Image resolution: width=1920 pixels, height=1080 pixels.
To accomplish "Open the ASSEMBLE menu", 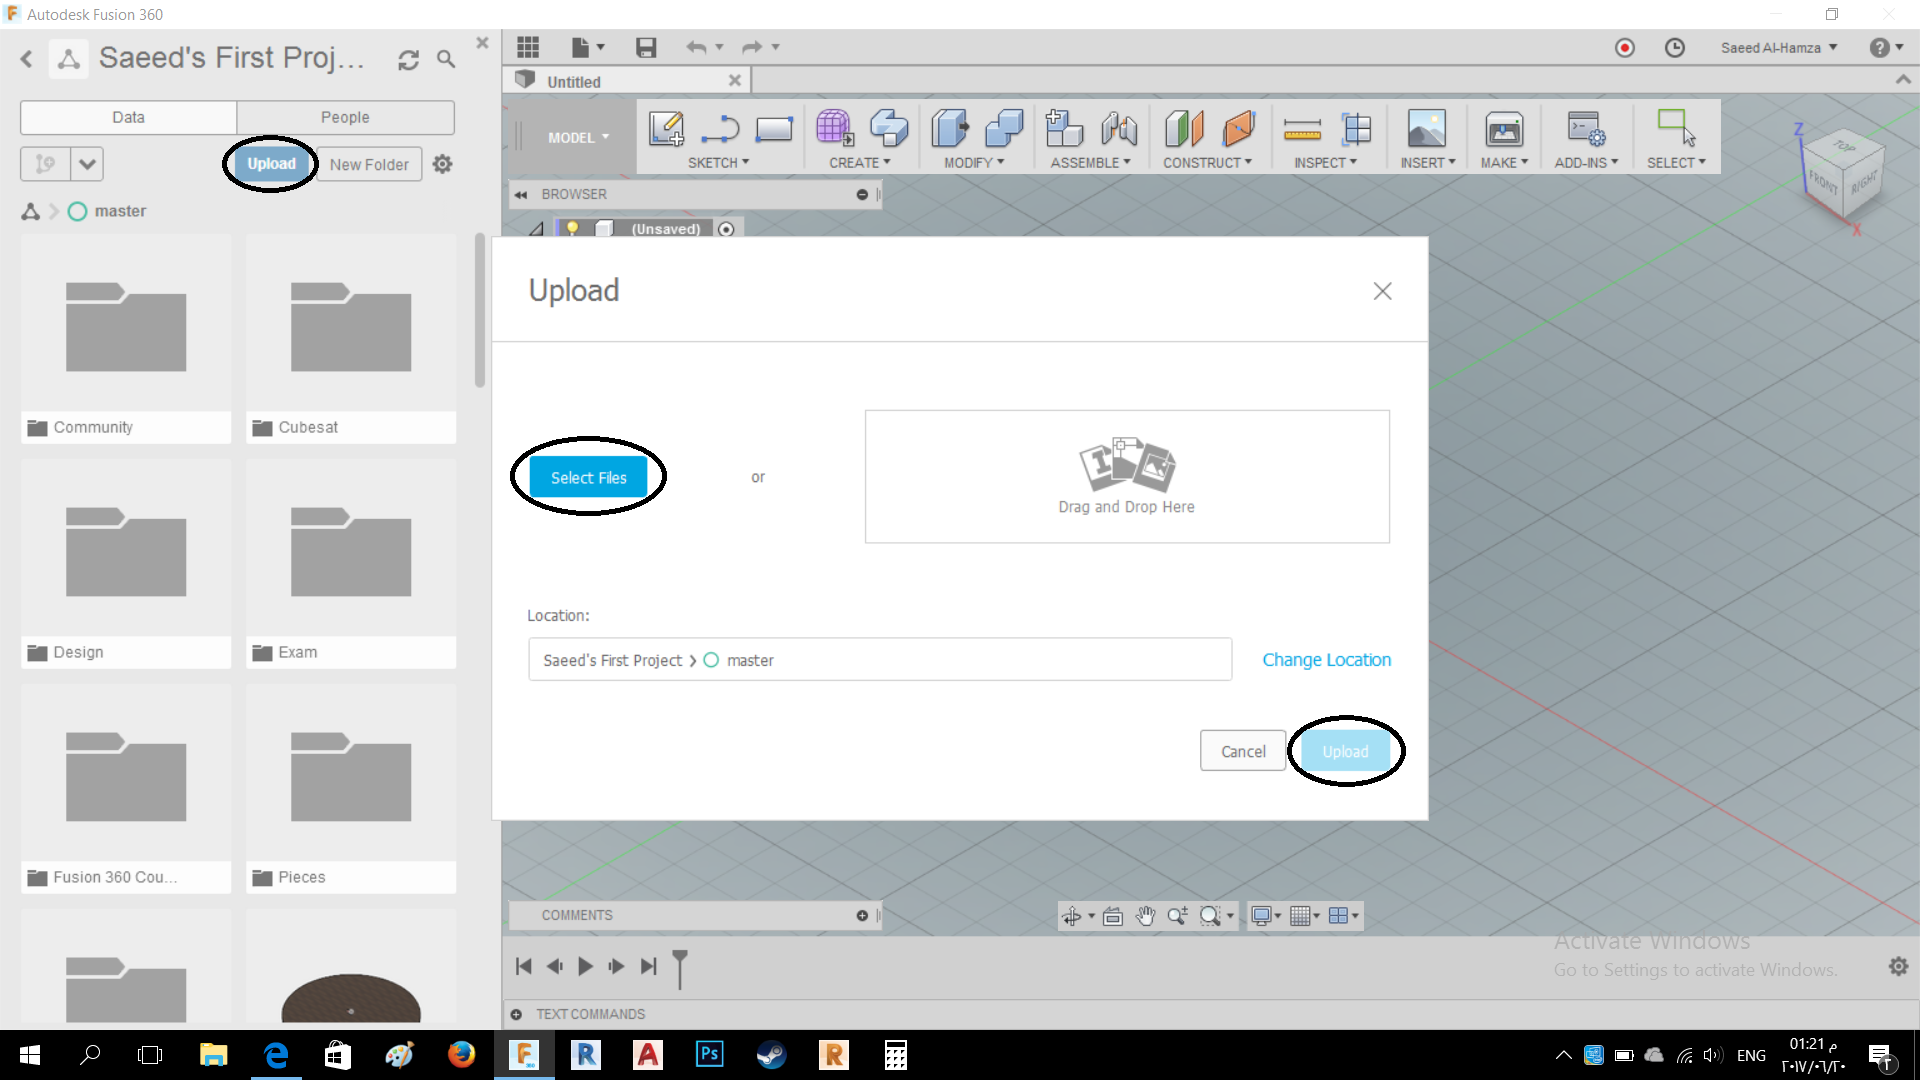I will (1090, 162).
